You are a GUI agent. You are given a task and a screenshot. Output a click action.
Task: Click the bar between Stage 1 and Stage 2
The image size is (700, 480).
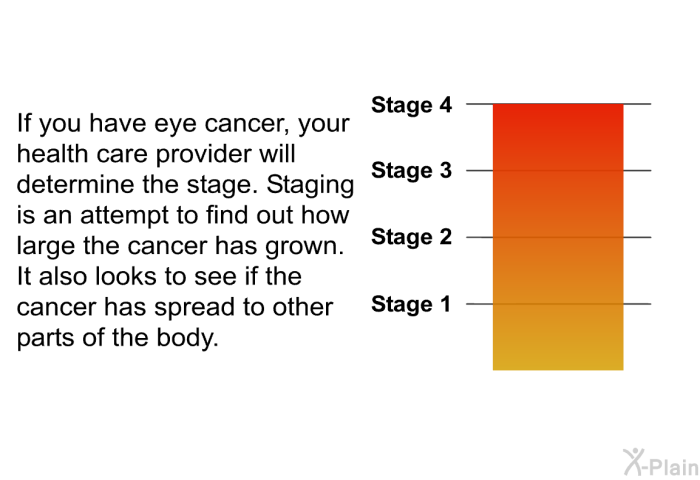coord(557,270)
